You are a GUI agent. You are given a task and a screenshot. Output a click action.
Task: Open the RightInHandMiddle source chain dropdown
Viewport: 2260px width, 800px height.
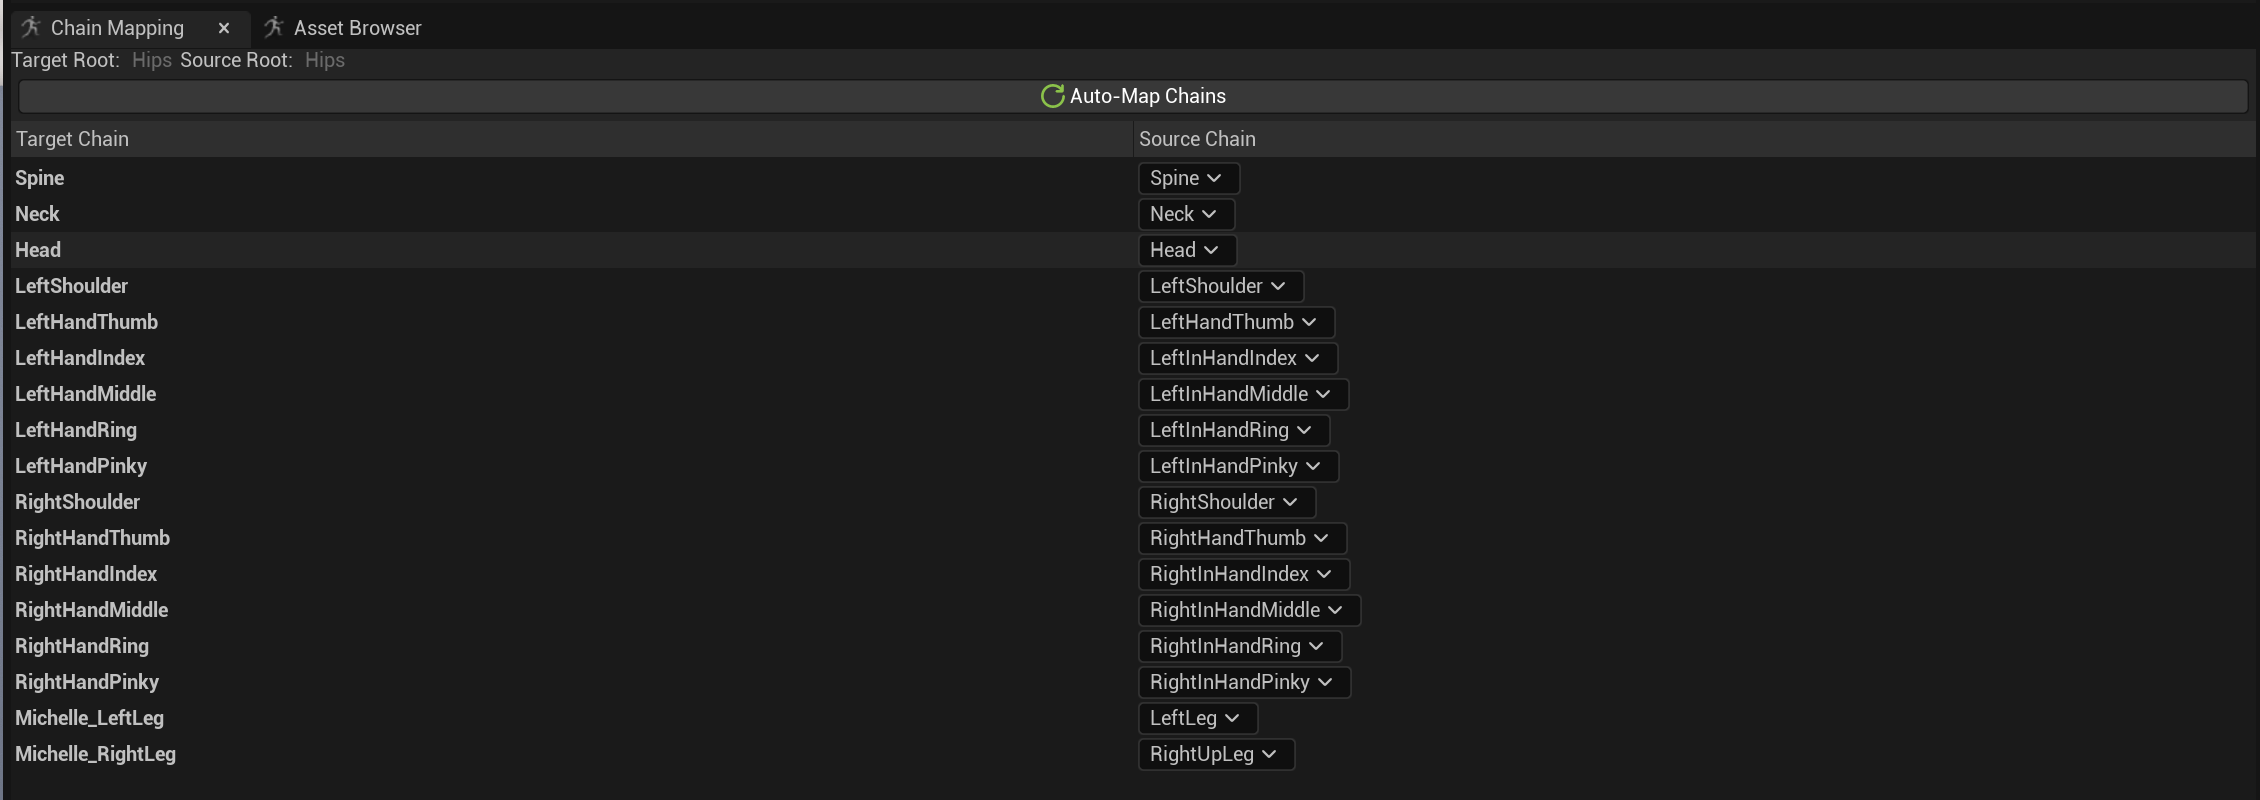pos(1250,610)
